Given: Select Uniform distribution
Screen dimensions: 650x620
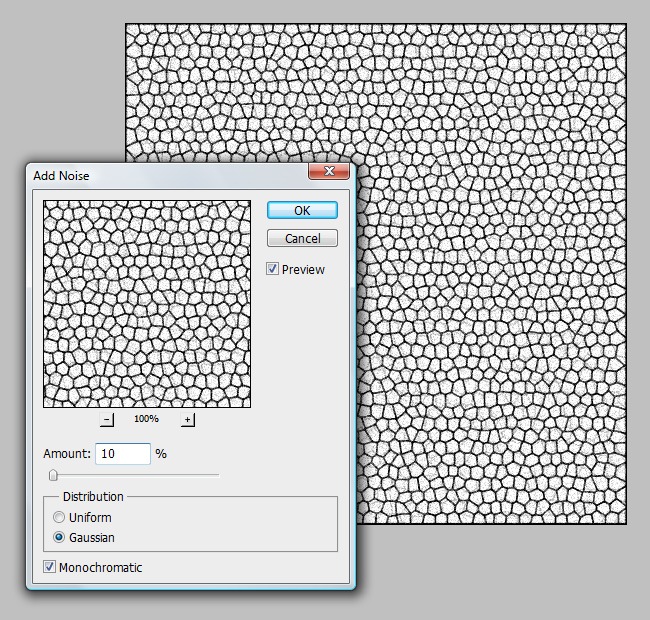Looking at the screenshot, I should point(59,517).
